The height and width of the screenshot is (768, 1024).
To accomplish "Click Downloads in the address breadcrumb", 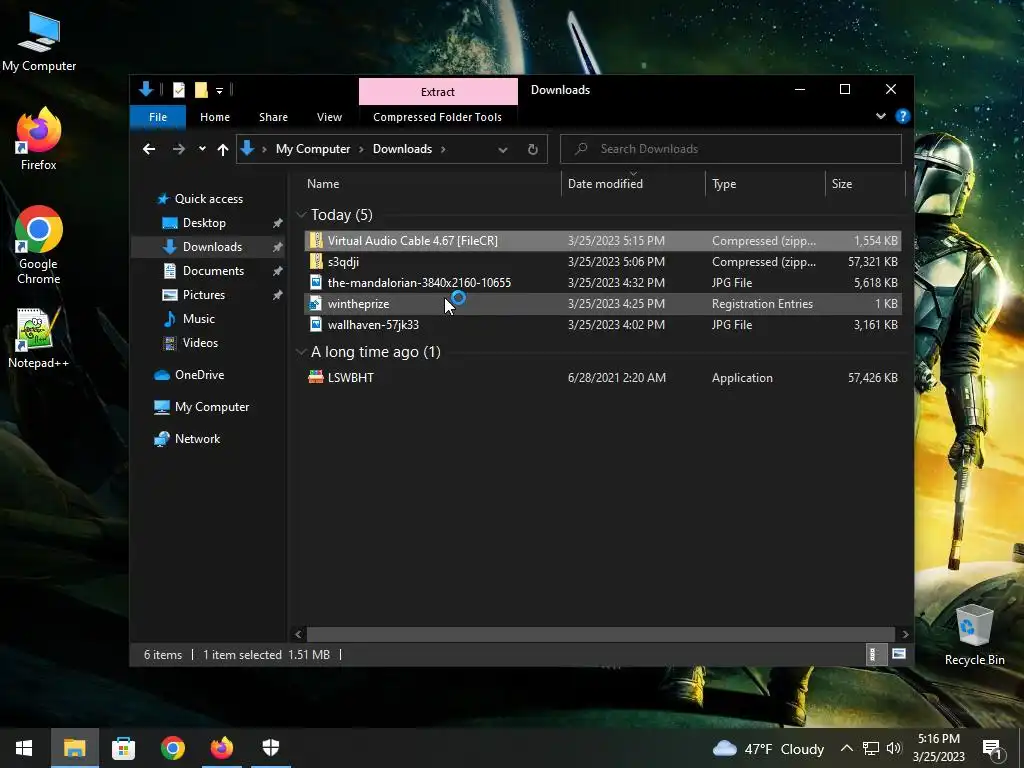I will point(402,149).
